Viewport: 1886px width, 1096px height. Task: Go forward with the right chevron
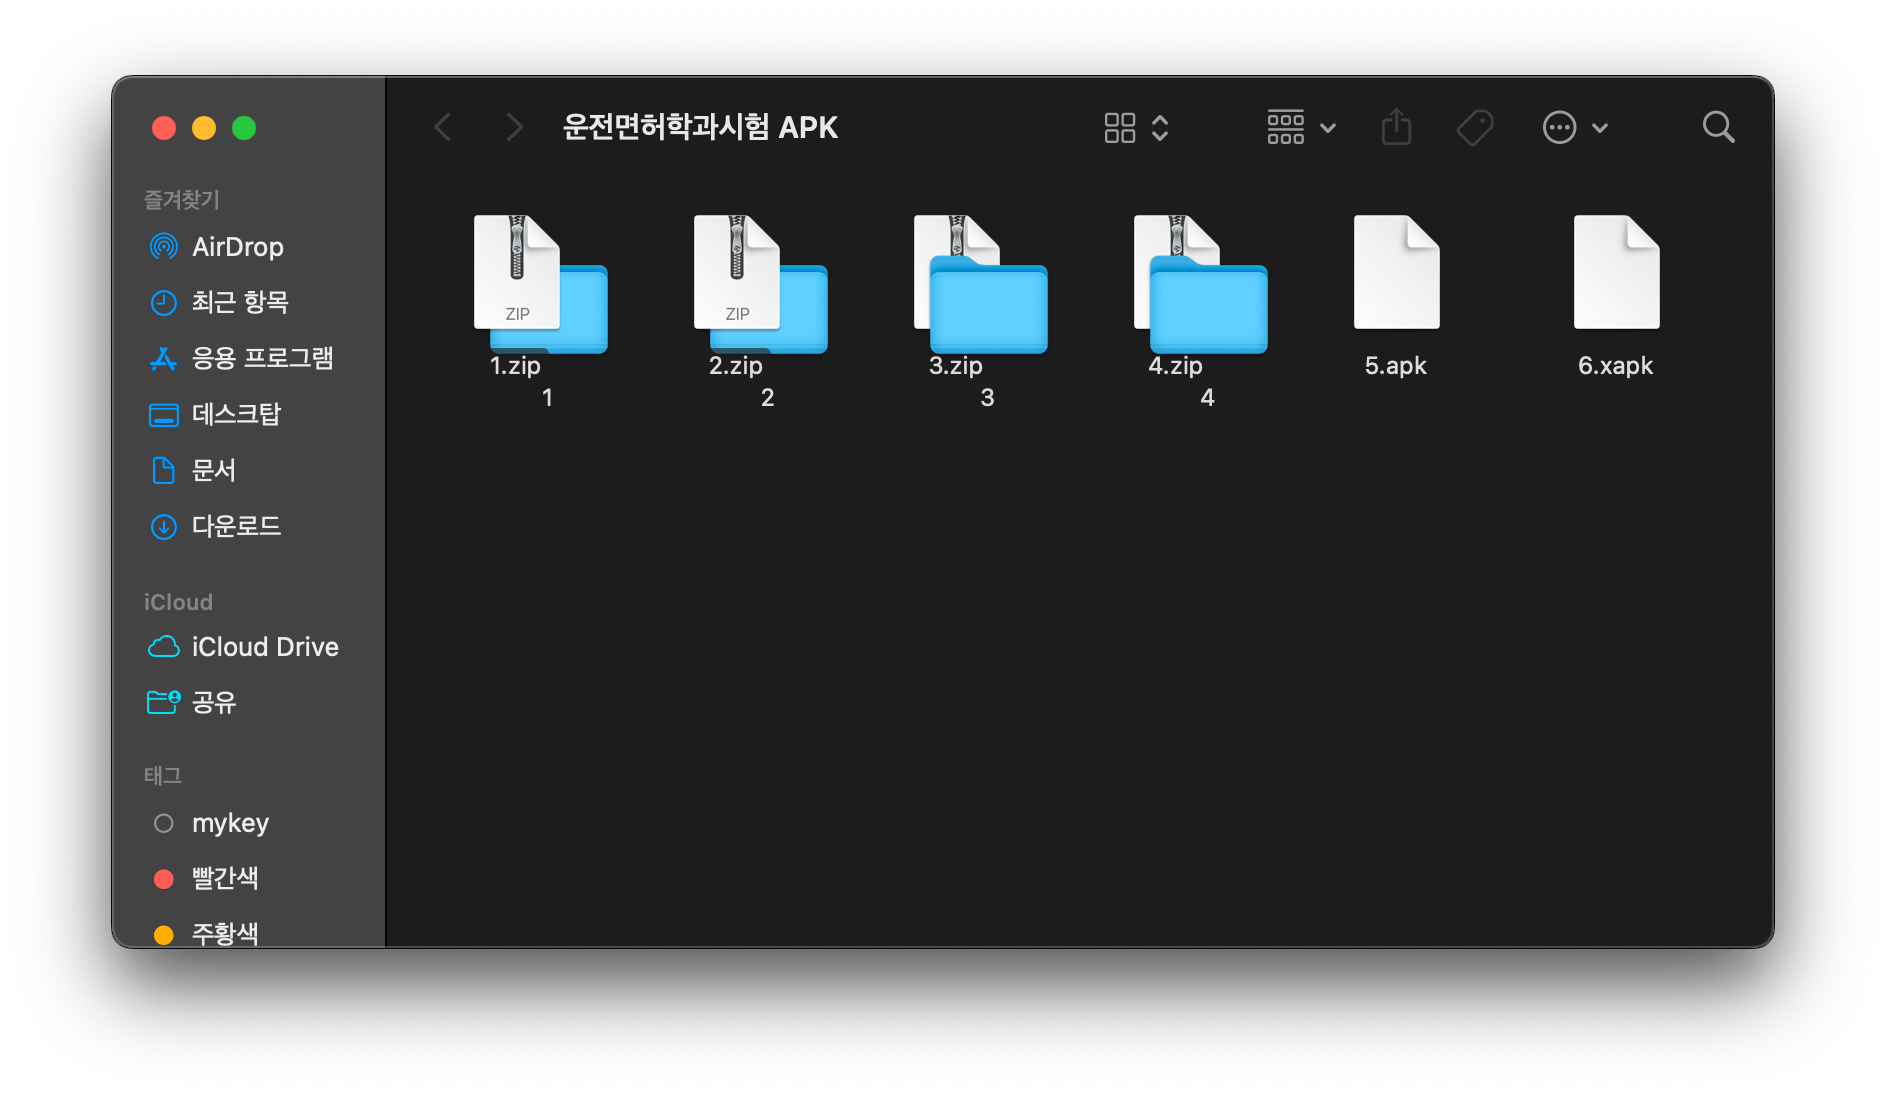[x=514, y=128]
